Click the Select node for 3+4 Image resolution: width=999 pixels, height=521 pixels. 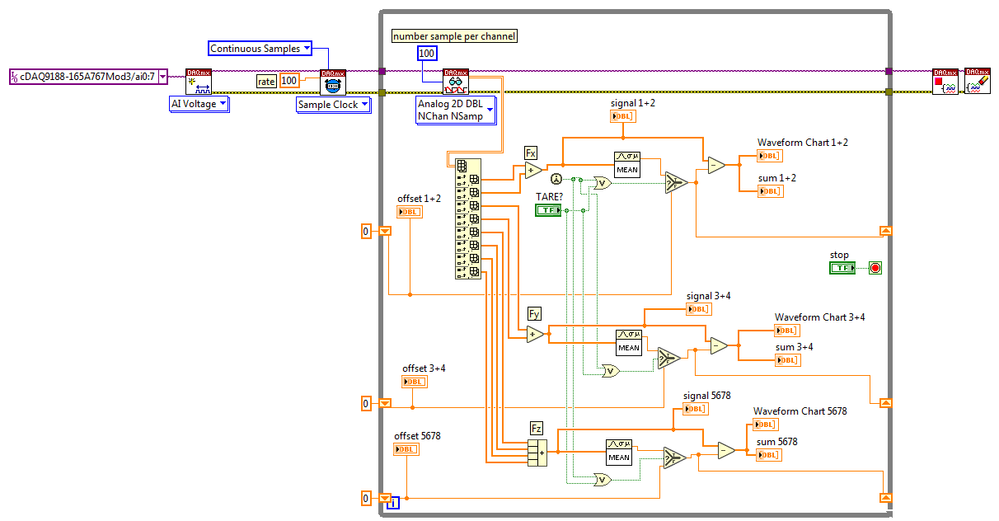[668, 358]
